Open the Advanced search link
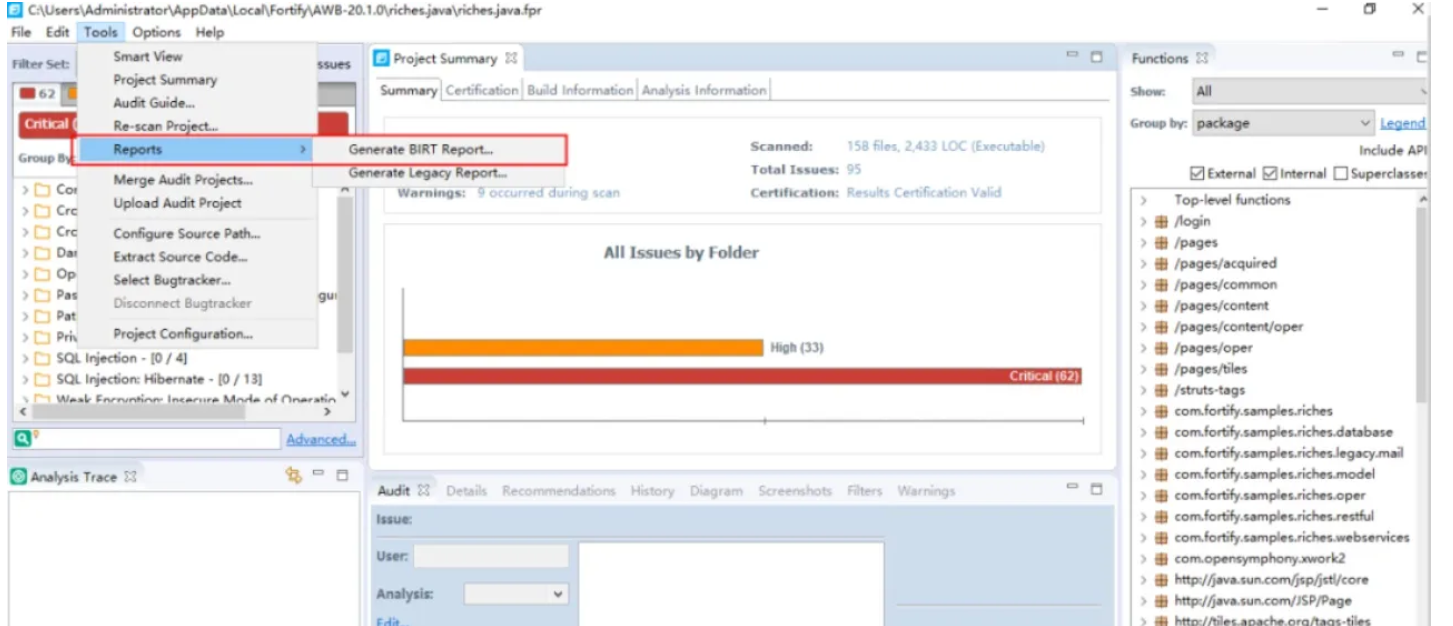The height and width of the screenshot is (626, 1453). pyautogui.click(x=321, y=439)
